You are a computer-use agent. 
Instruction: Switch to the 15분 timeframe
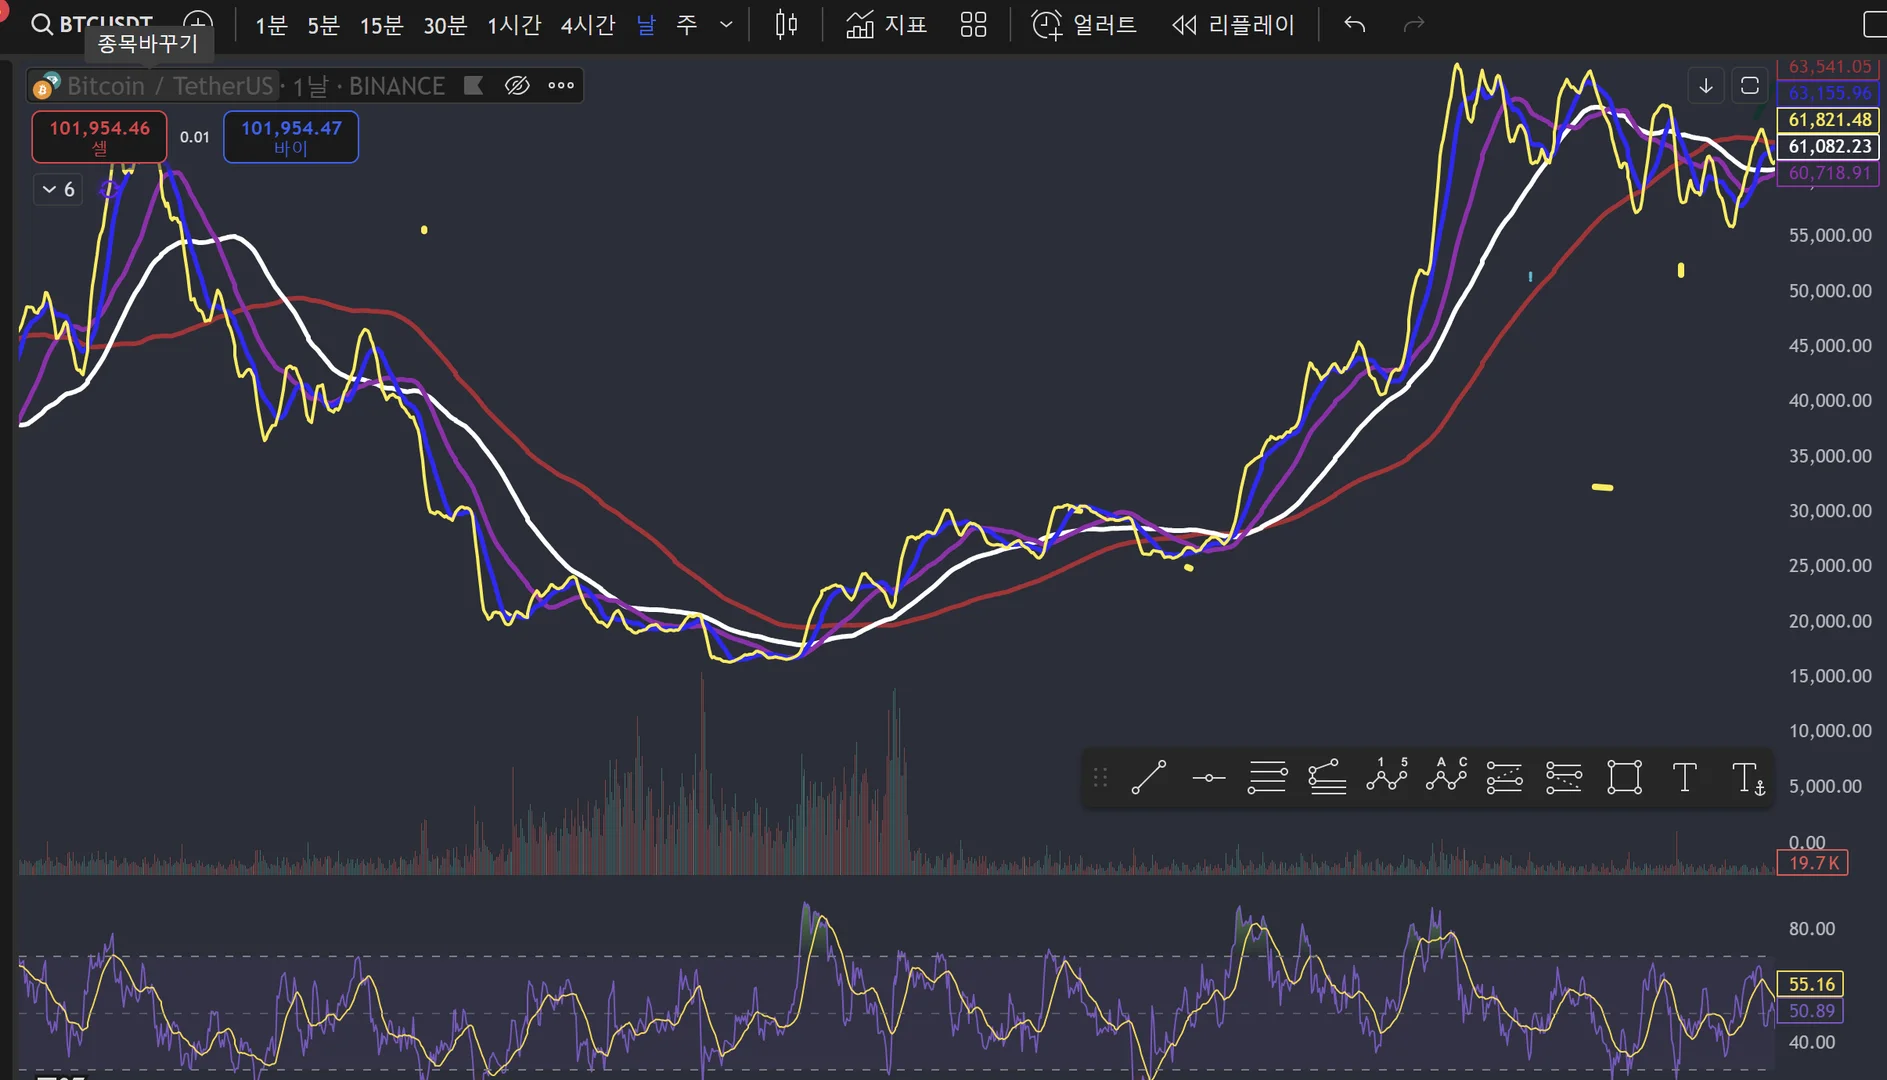point(381,25)
